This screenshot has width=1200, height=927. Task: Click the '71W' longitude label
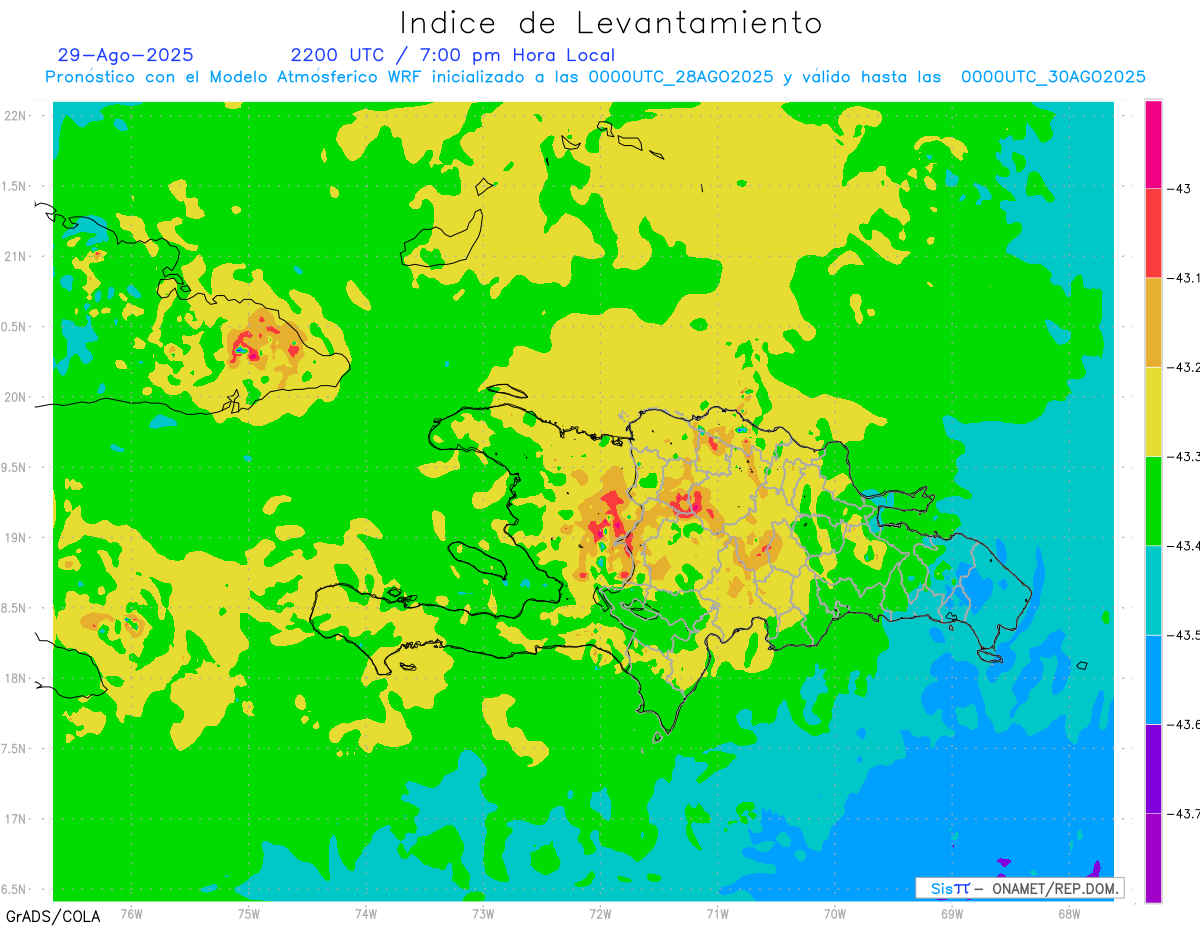pos(717,913)
